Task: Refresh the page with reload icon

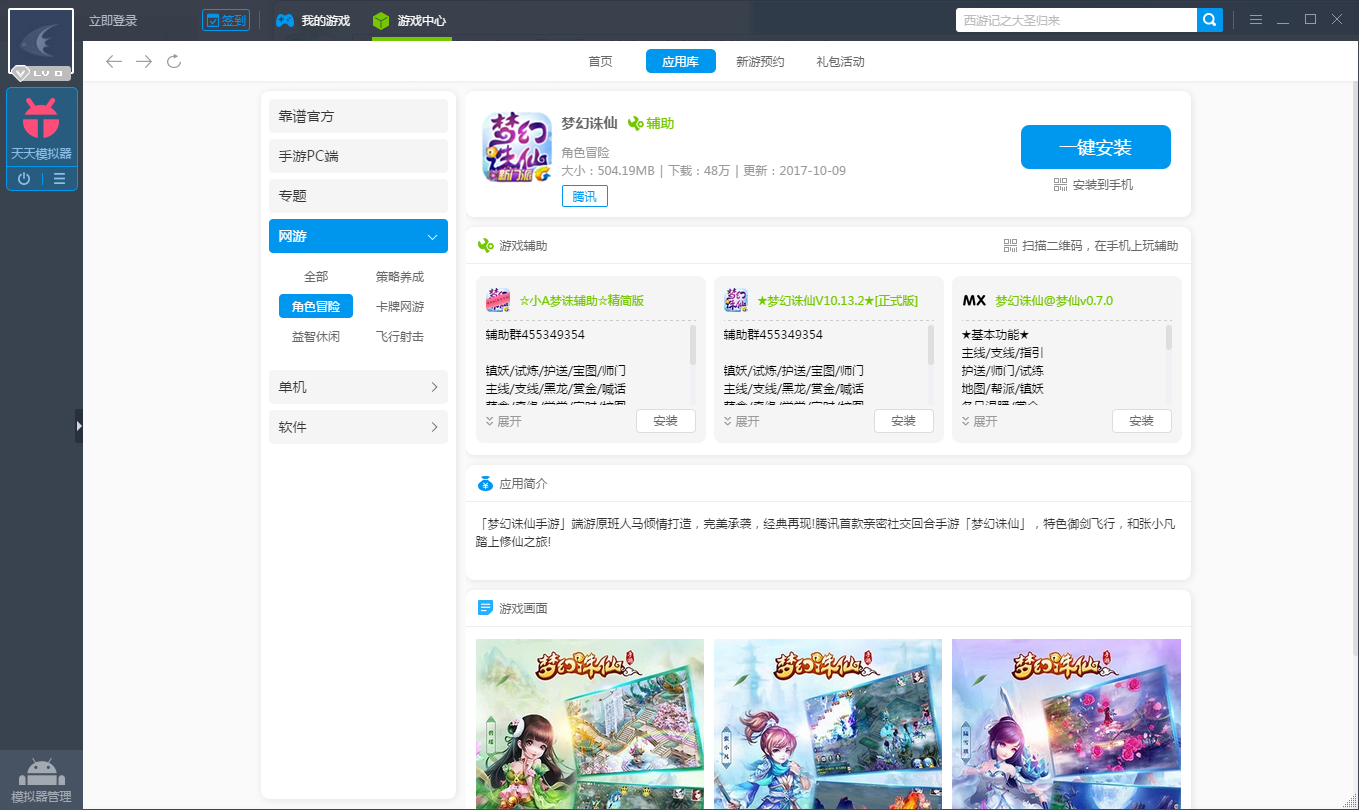Action: click(x=174, y=62)
